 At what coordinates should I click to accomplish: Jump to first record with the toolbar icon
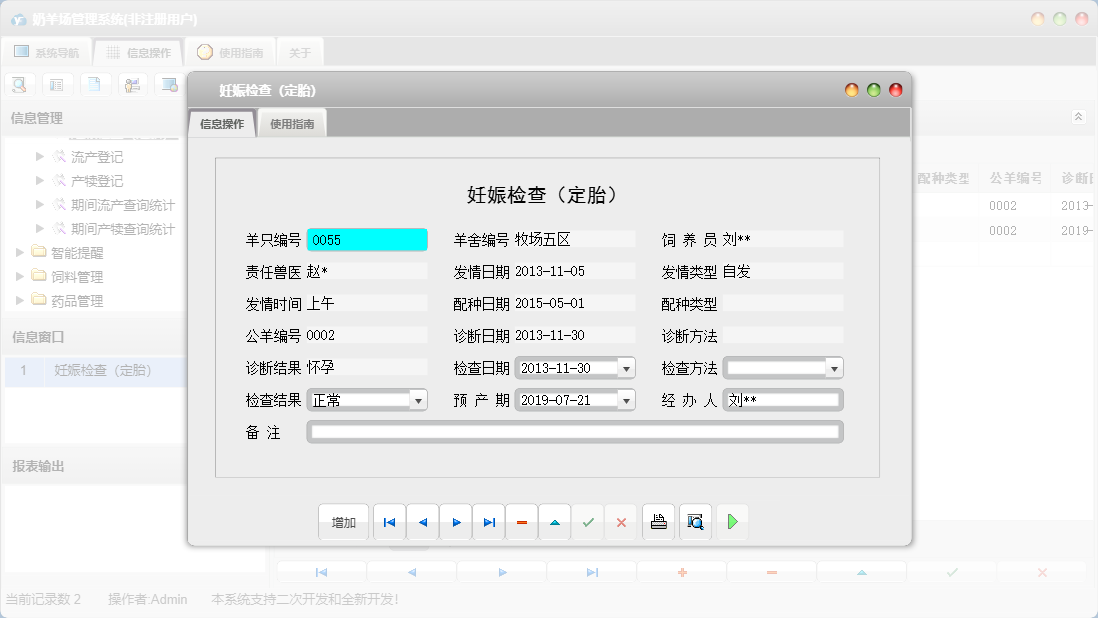(389, 521)
